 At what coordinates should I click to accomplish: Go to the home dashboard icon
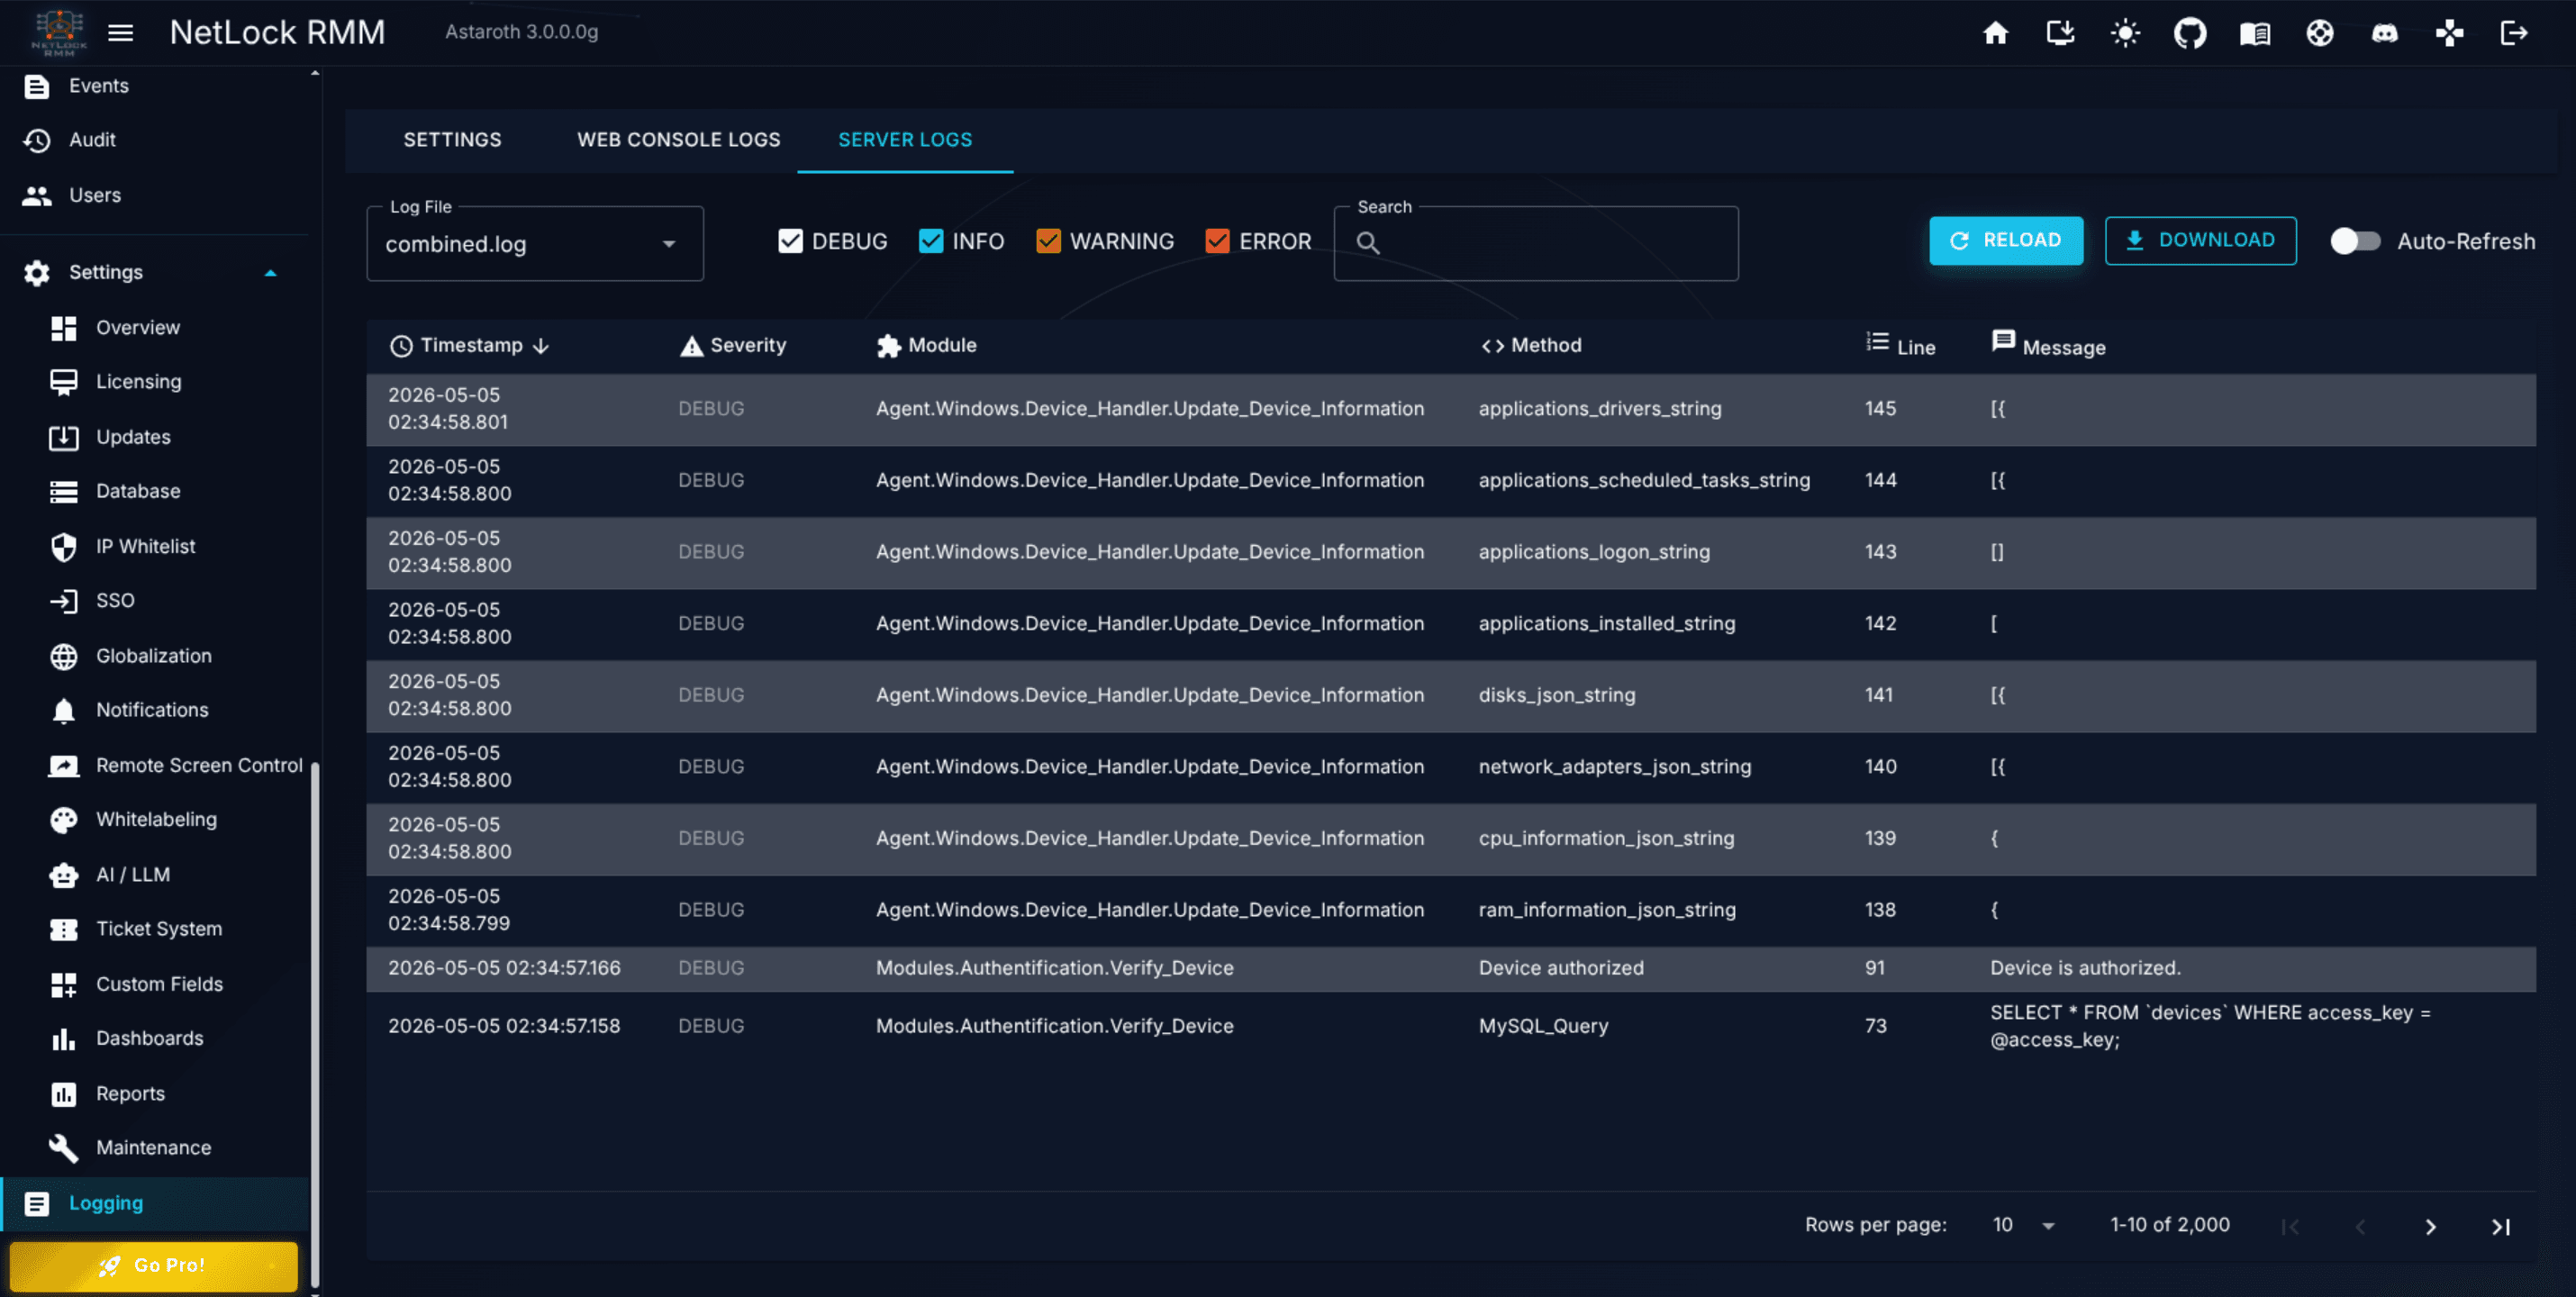[1995, 33]
